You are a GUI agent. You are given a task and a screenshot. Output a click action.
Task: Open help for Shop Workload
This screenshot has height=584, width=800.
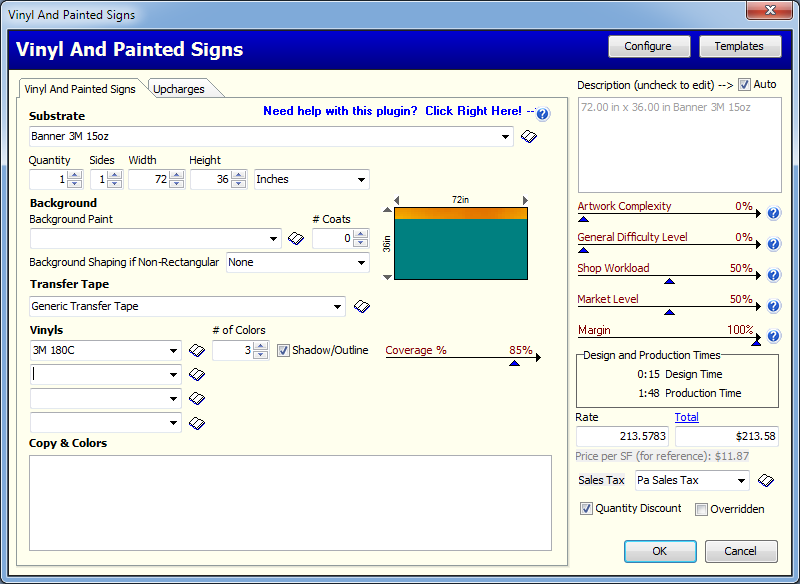[x=772, y=274]
